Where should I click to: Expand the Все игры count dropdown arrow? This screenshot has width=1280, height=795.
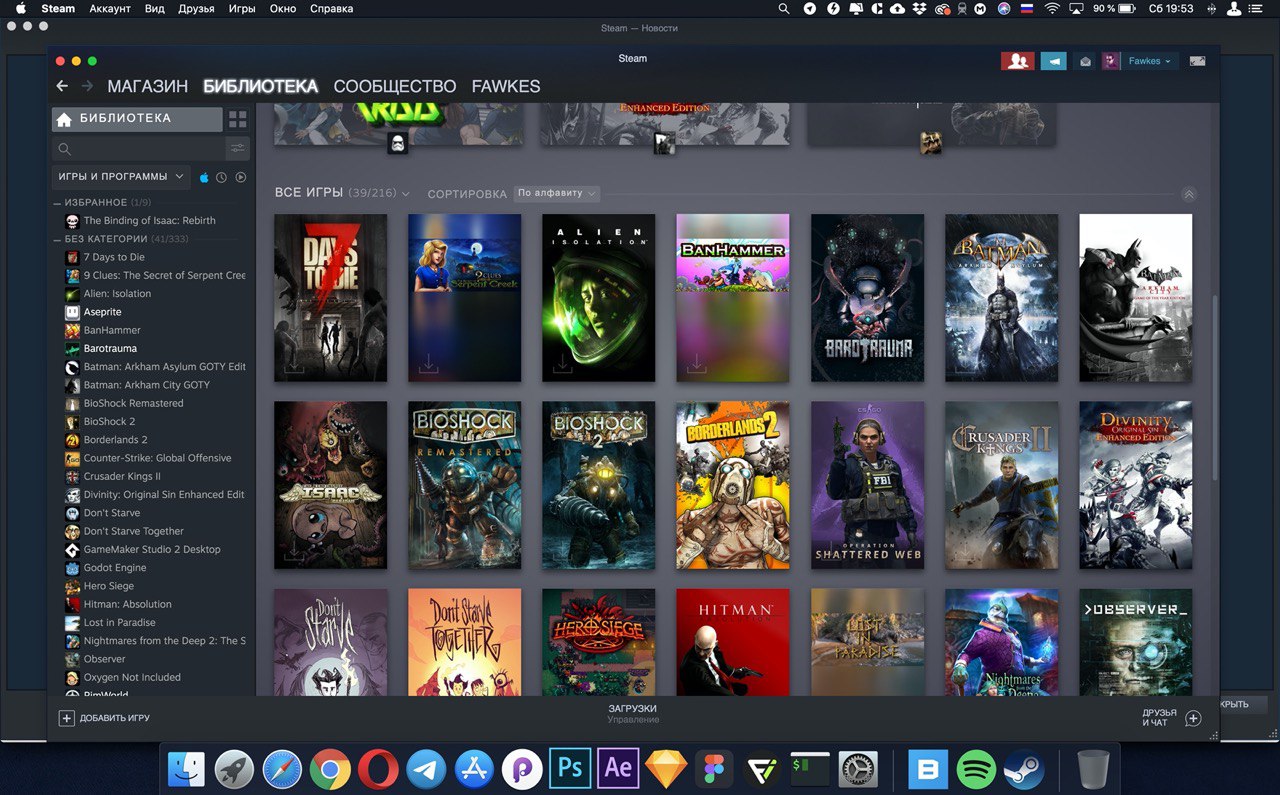[x=405, y=194]
